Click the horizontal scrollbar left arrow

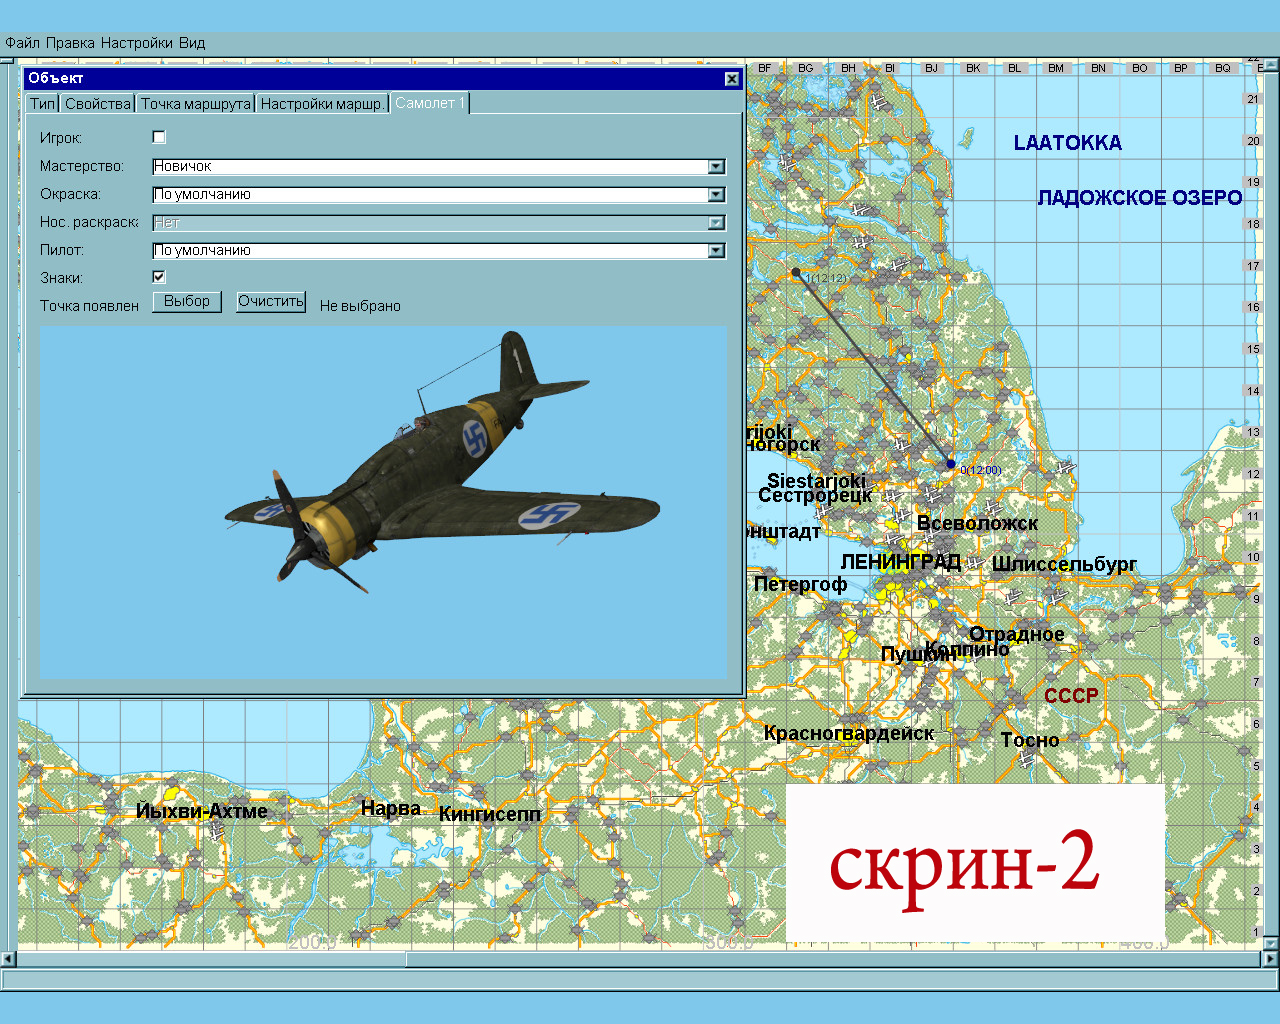tap(8, 959)
